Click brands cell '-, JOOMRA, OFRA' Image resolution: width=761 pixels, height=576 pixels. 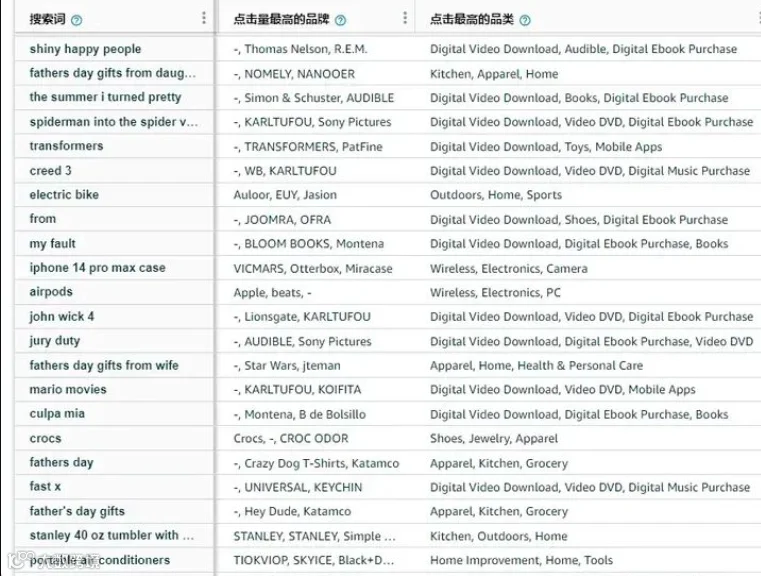[282, 220]
